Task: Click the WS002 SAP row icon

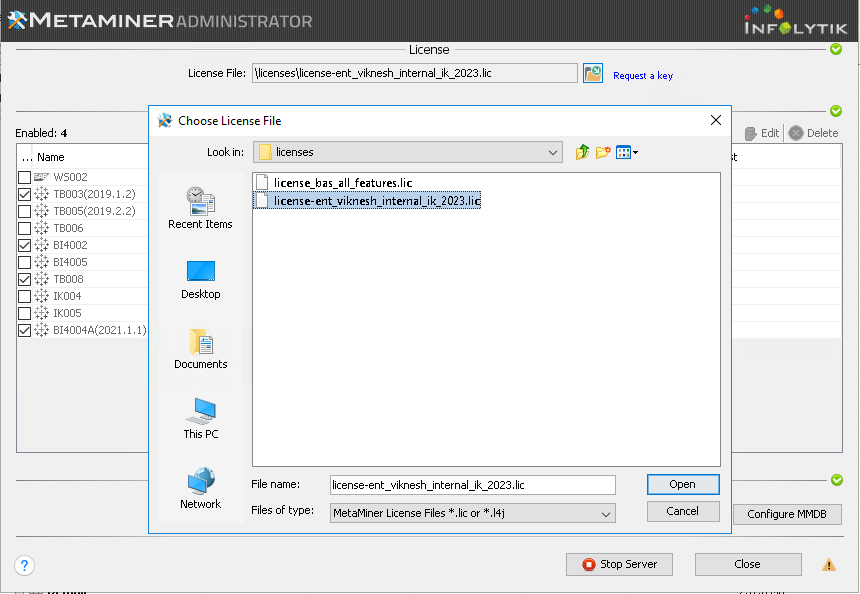Action: click(x=41, y=177)
